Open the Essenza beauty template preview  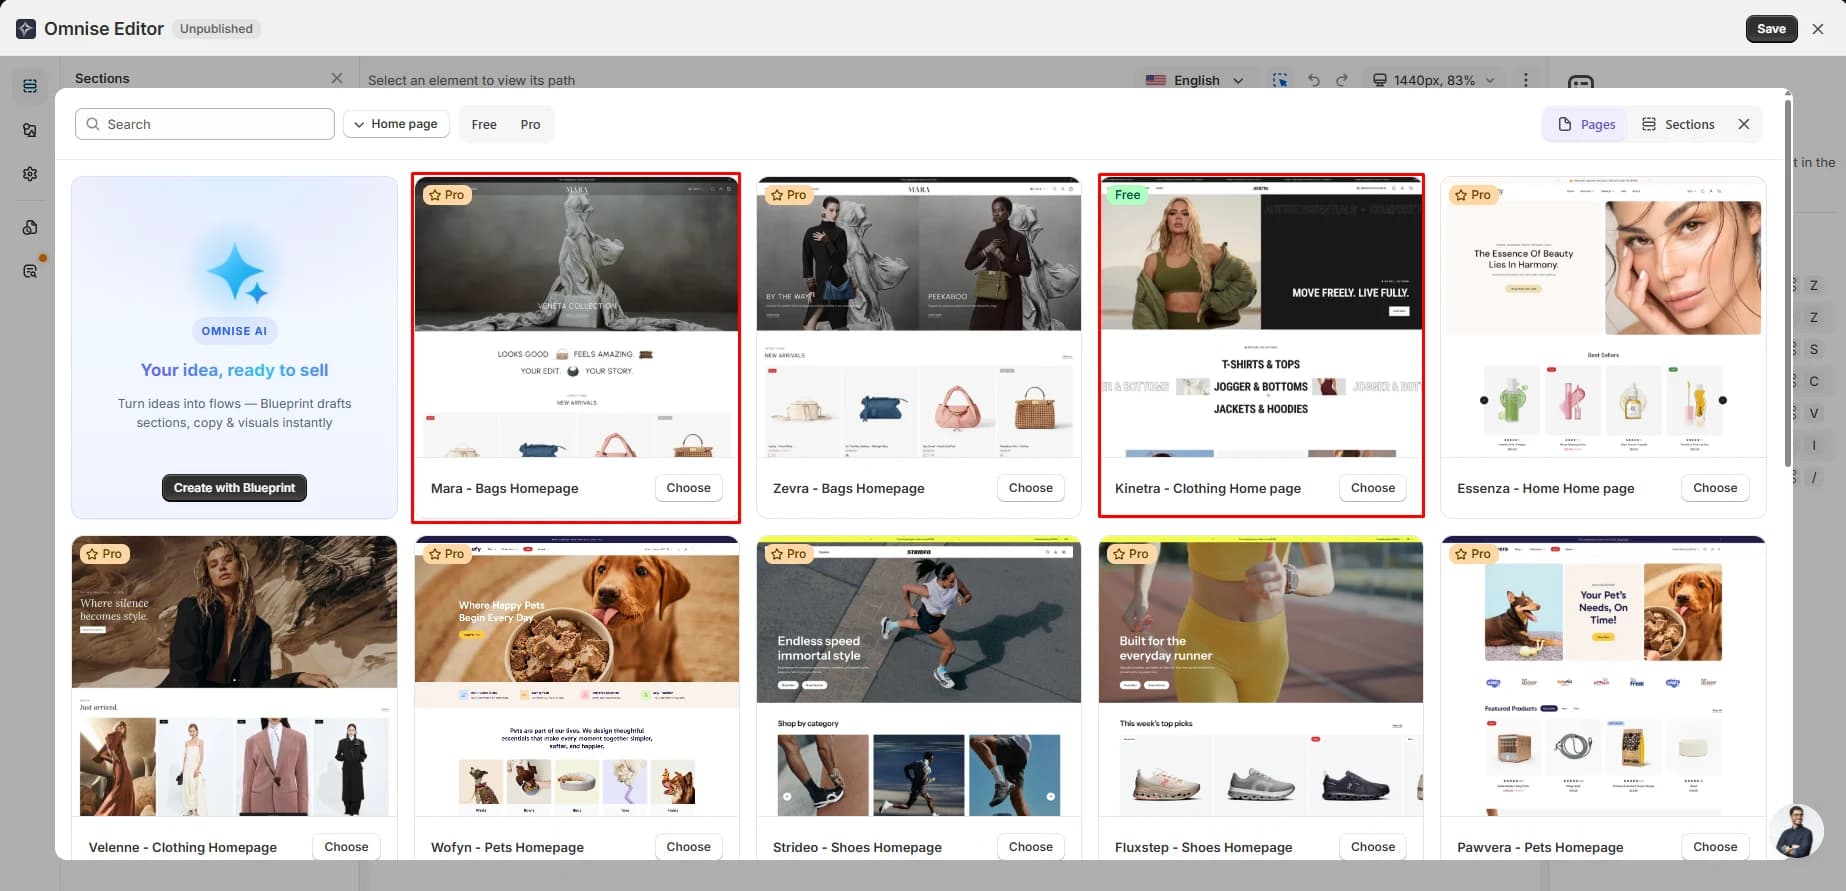tap(1603, 318)
